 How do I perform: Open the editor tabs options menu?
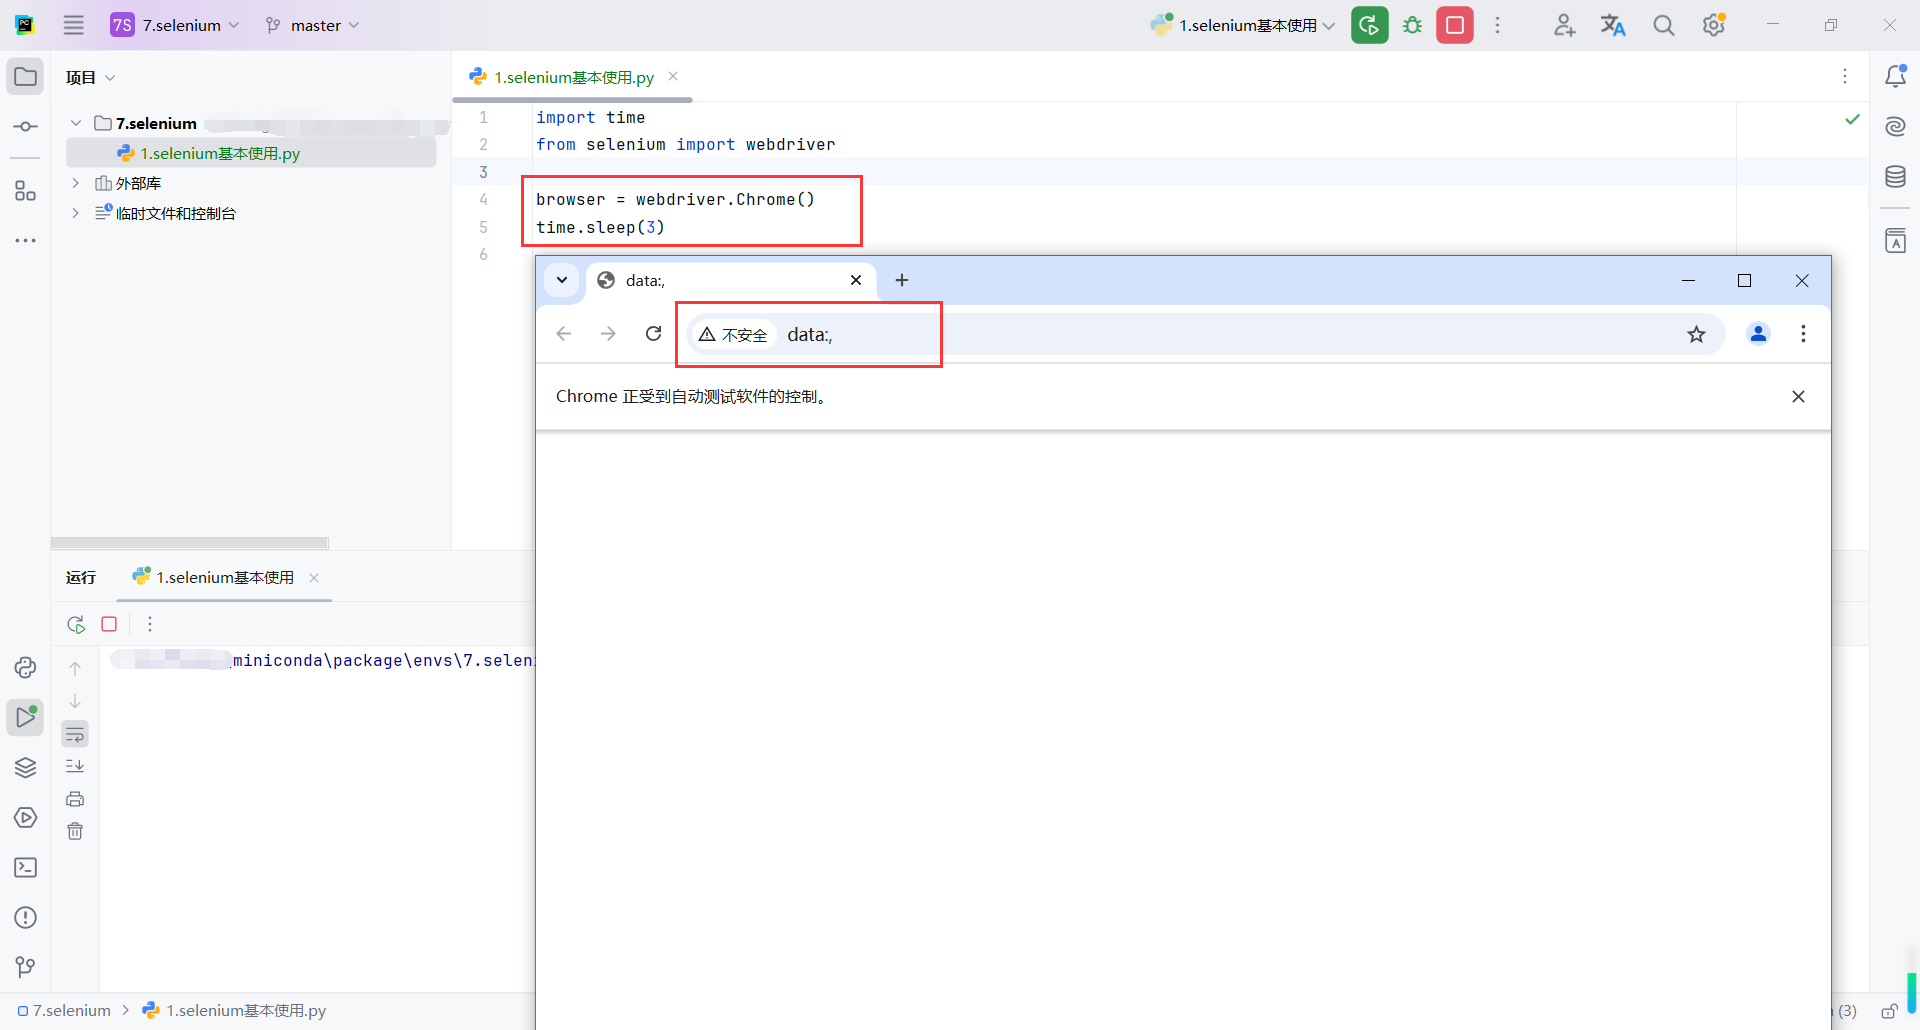tap(1845, 76)
